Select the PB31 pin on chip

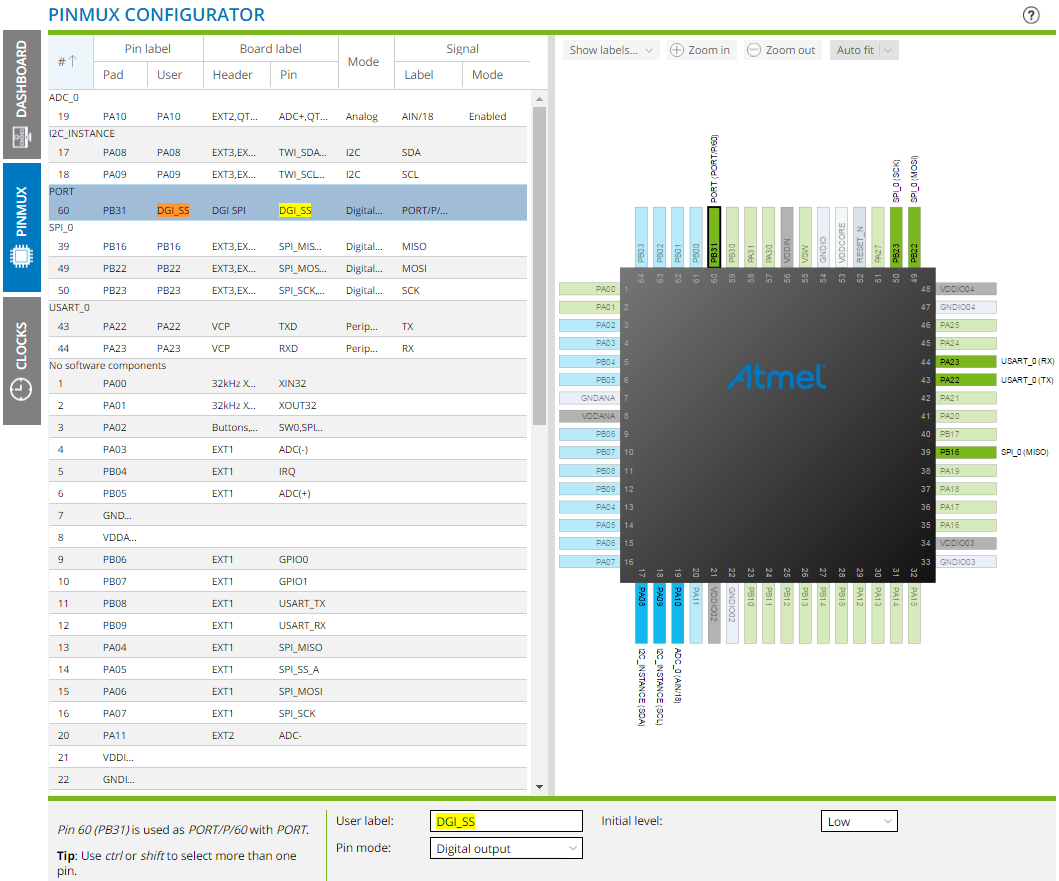714,236
